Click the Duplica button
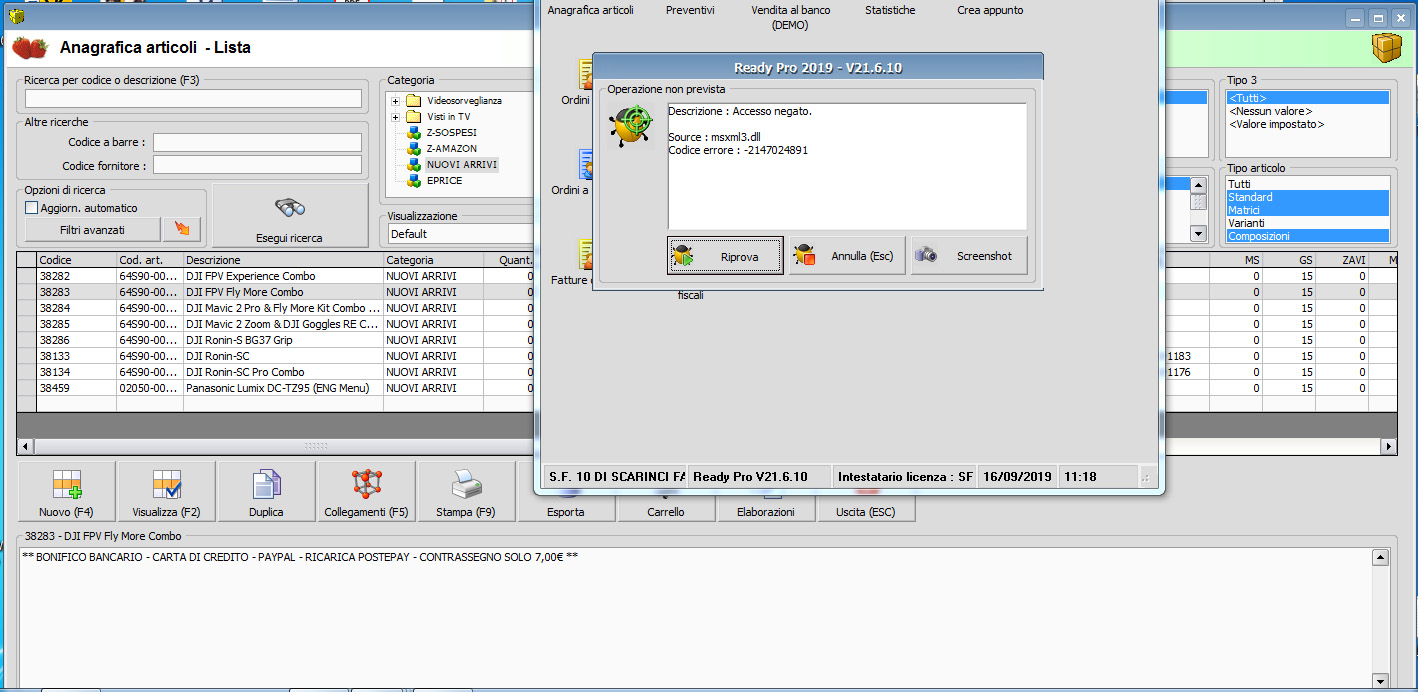This screenshot has width=1418, height=692. [x=266, y=491]
